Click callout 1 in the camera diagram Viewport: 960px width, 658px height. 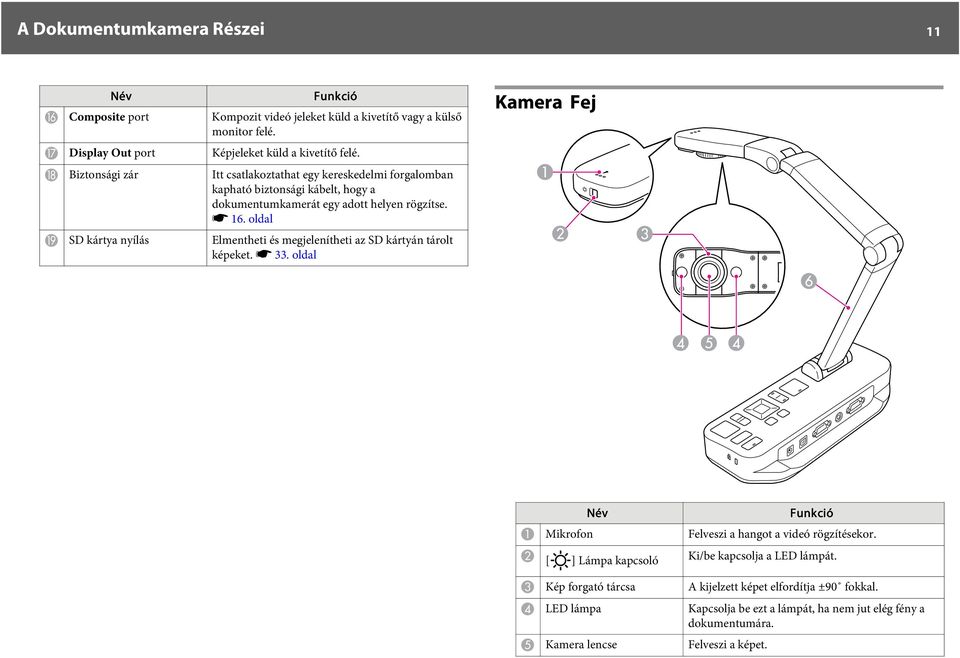[544, 172]
